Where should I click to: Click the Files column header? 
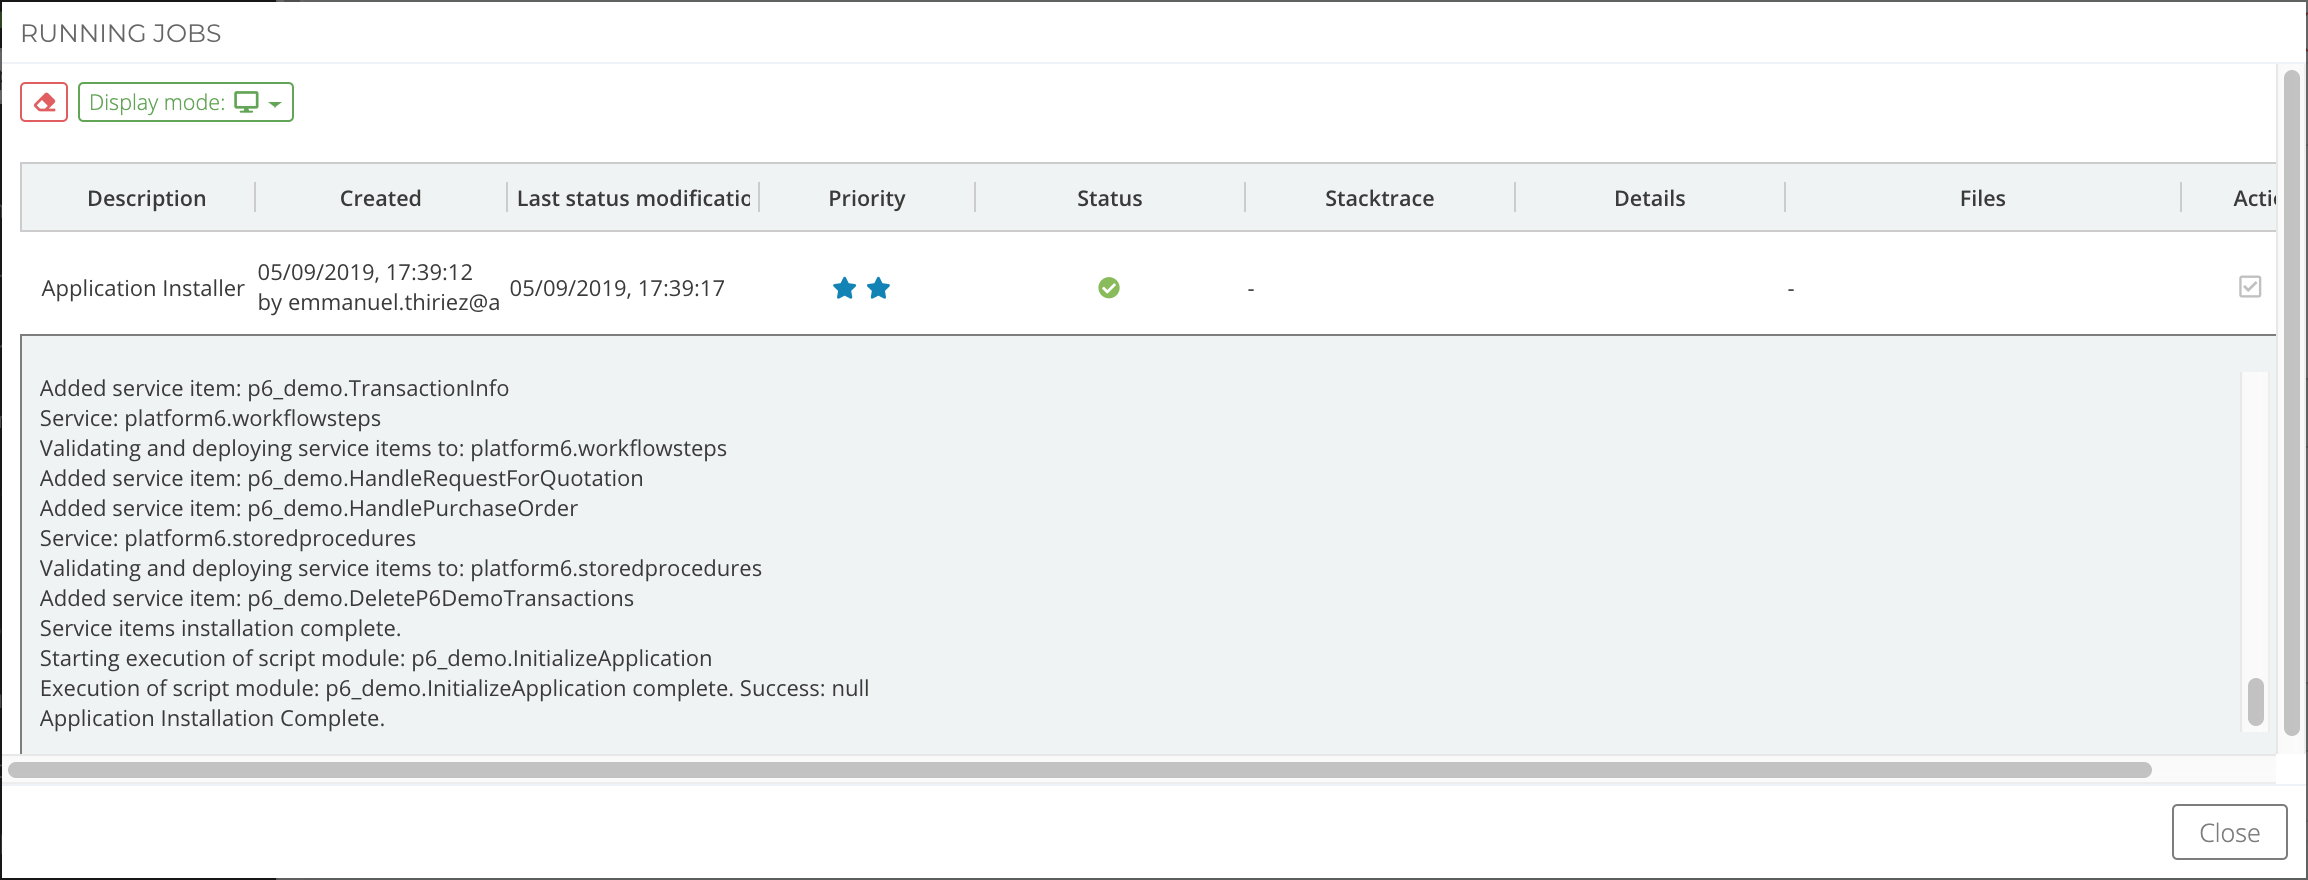pos(1982,198)
